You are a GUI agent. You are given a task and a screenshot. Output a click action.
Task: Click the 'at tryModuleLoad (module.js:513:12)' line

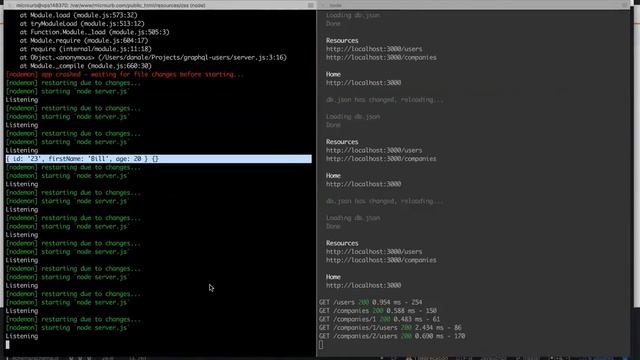tap(82, 24)
